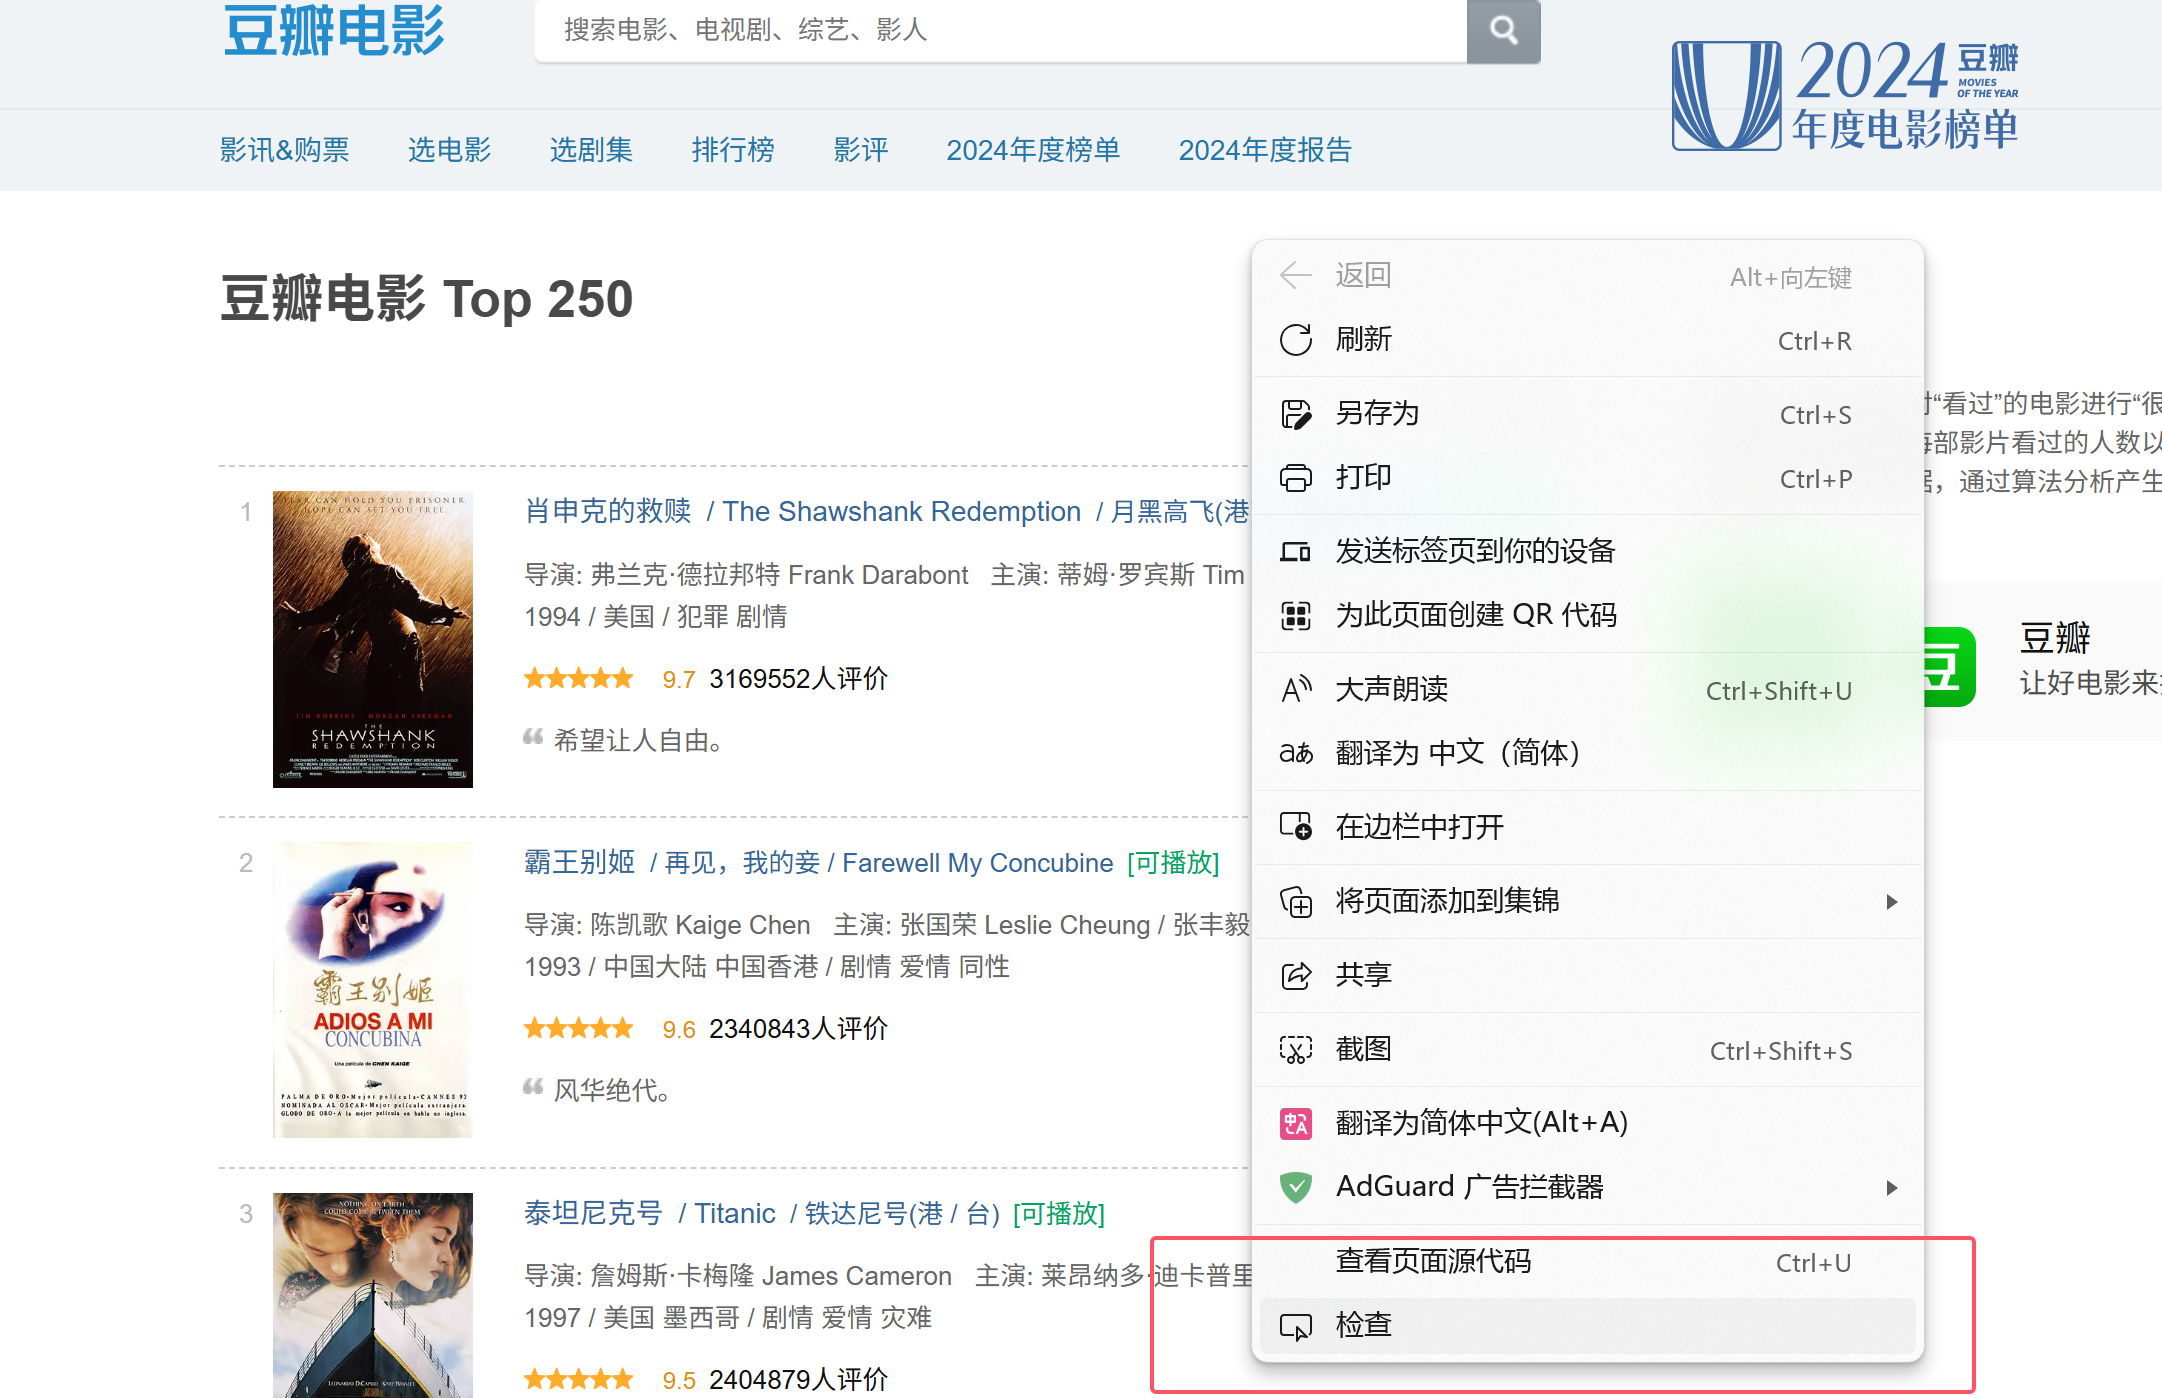Viewport: 2162px width, 1398px height.
Task: Click the refresh icon in context menu
Action: [1296, 340]
